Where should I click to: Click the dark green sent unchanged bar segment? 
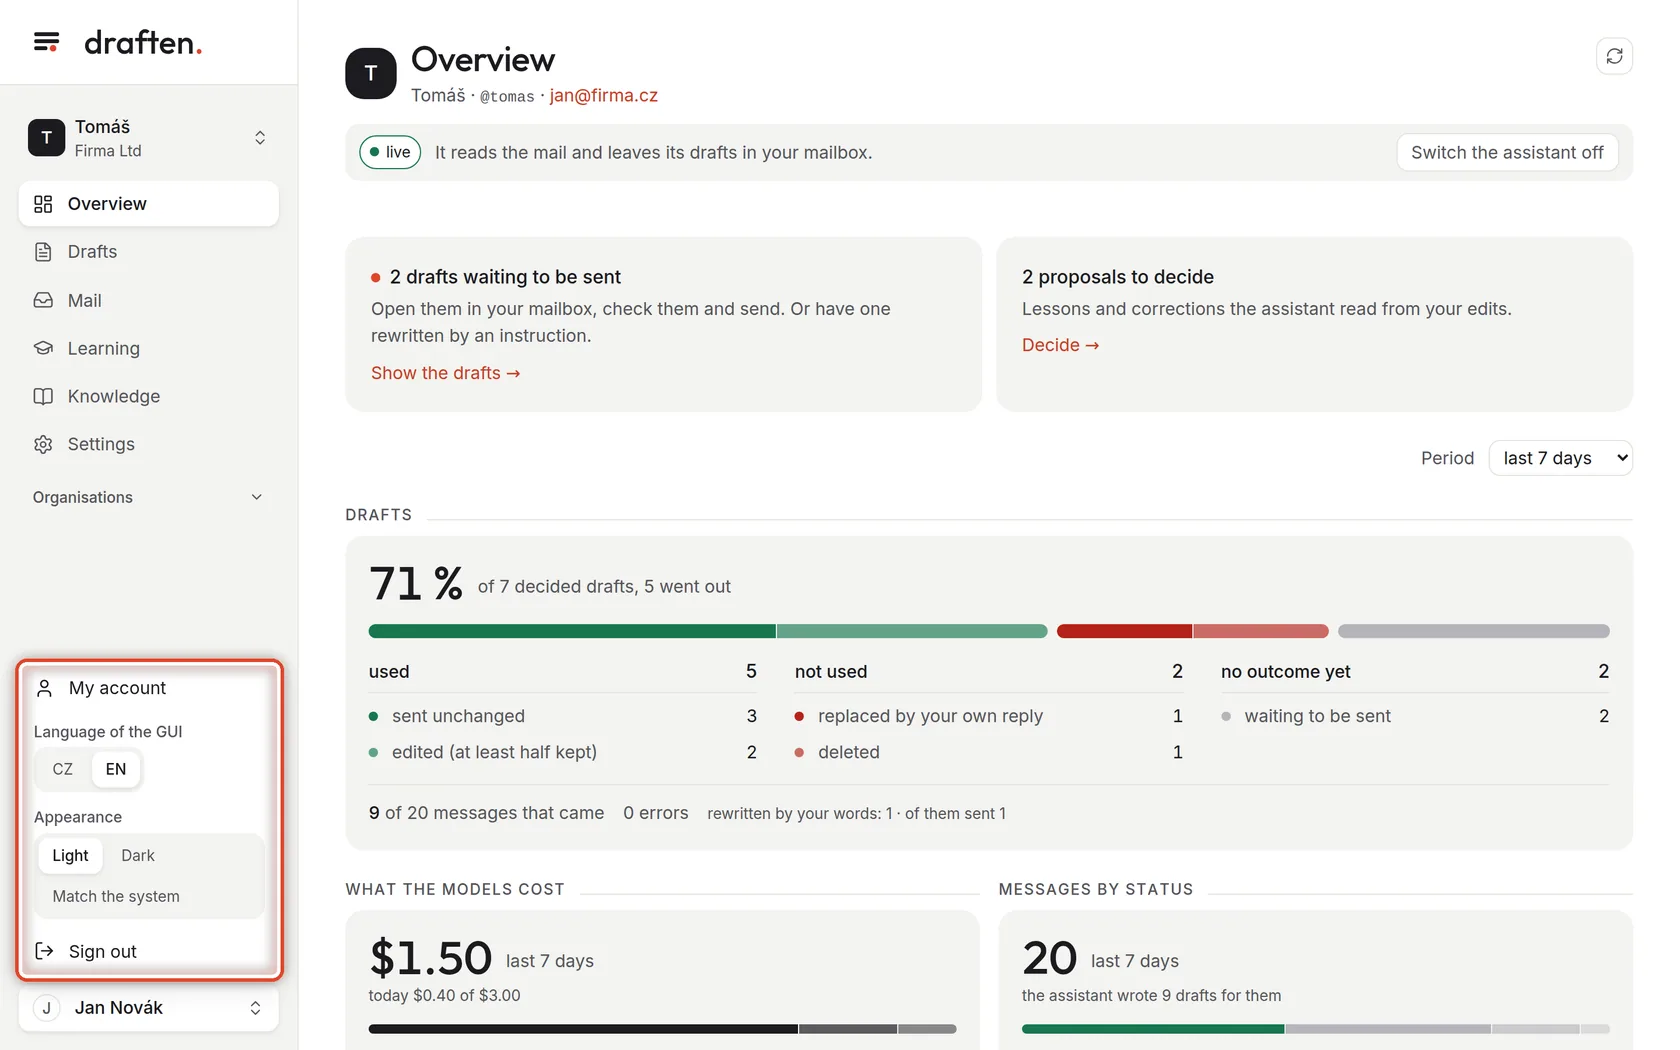click(x=572, y=631)
